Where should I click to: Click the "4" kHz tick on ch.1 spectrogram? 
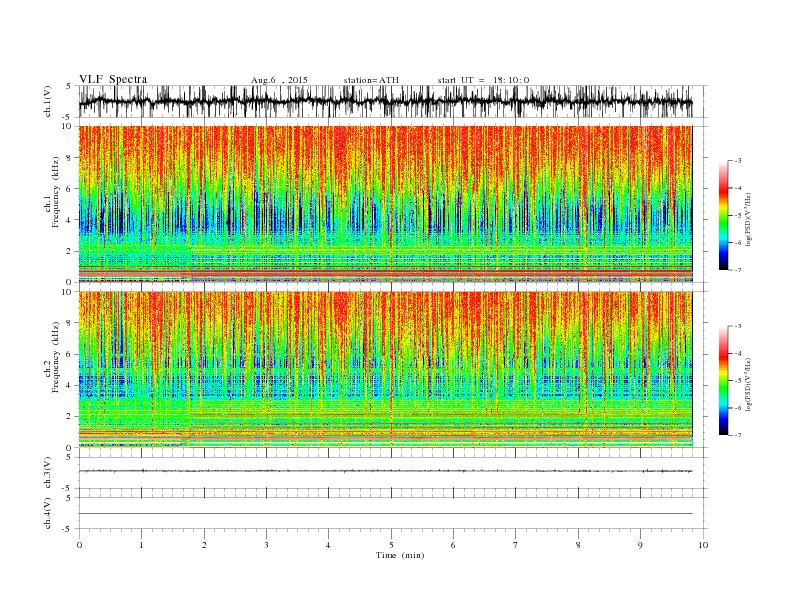tap(70, 220)
